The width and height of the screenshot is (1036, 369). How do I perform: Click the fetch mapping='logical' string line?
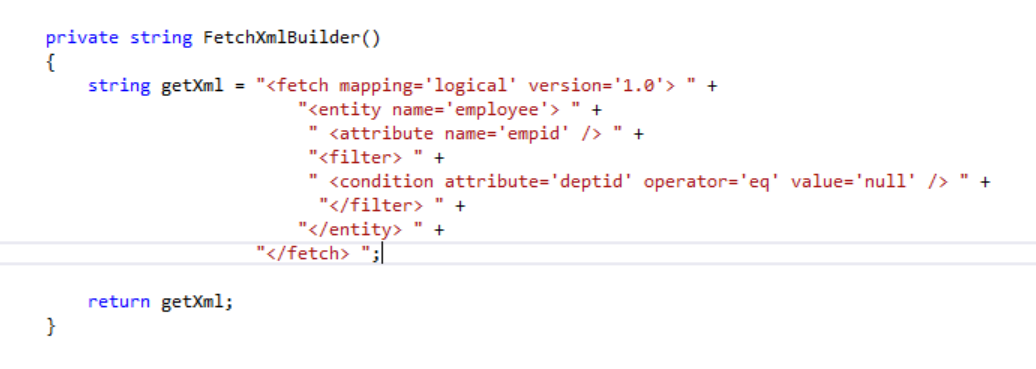pyautogui.click(x=476, y=86)
